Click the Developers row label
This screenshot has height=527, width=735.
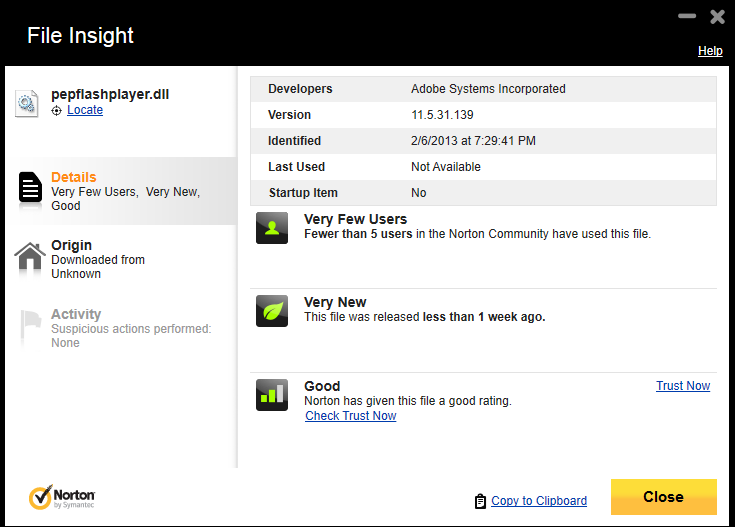click(300, 89)
